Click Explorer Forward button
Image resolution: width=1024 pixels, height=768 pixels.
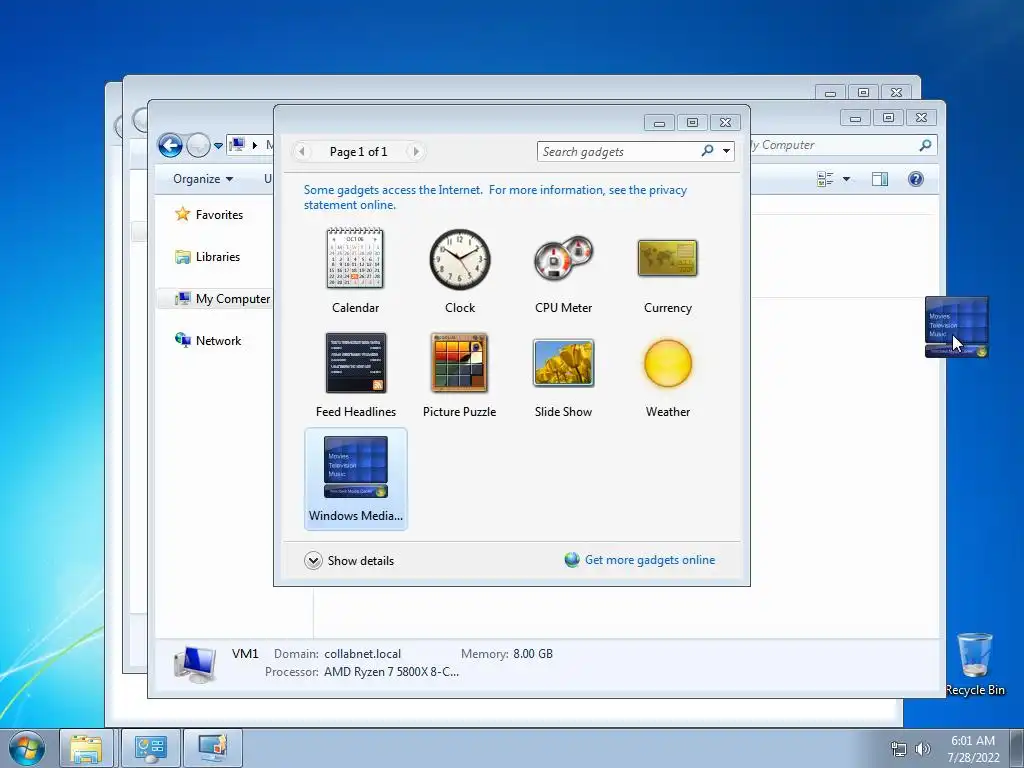[198, 145]
